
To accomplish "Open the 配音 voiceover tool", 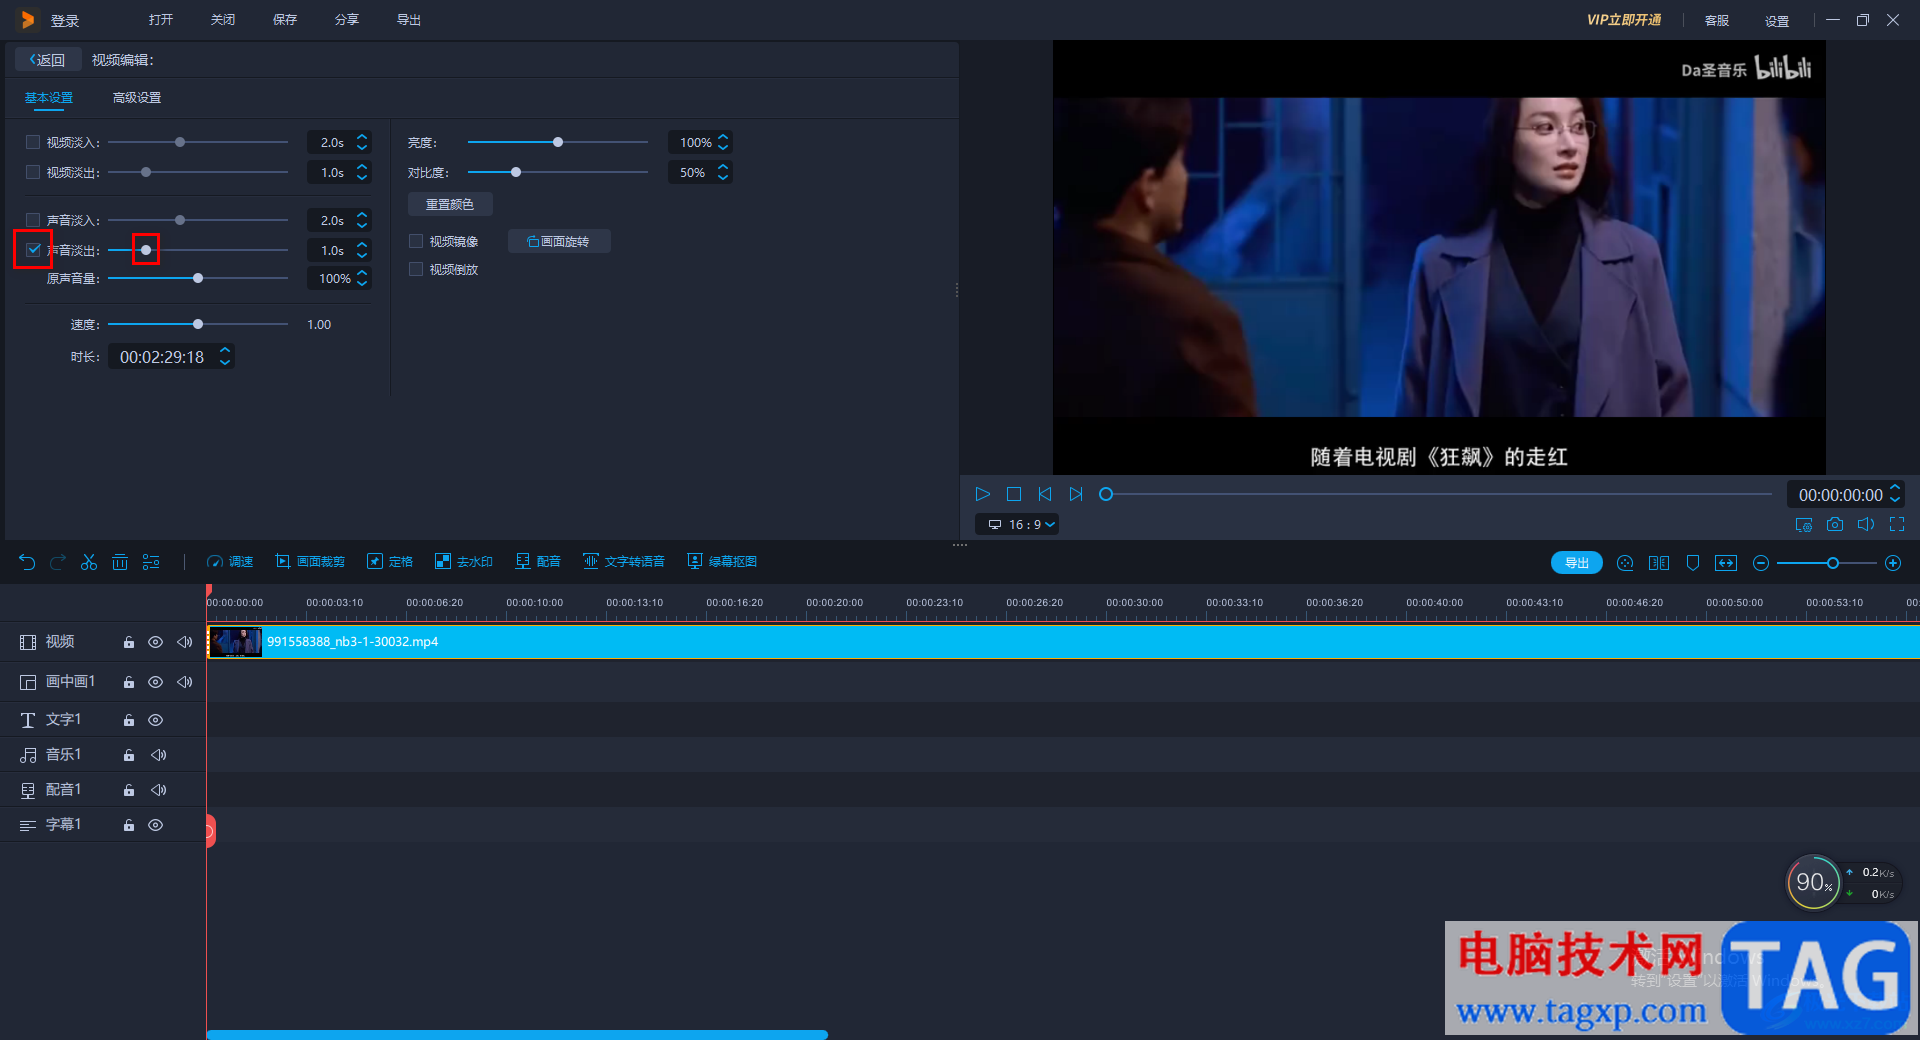I will click(x=538, y=562).
